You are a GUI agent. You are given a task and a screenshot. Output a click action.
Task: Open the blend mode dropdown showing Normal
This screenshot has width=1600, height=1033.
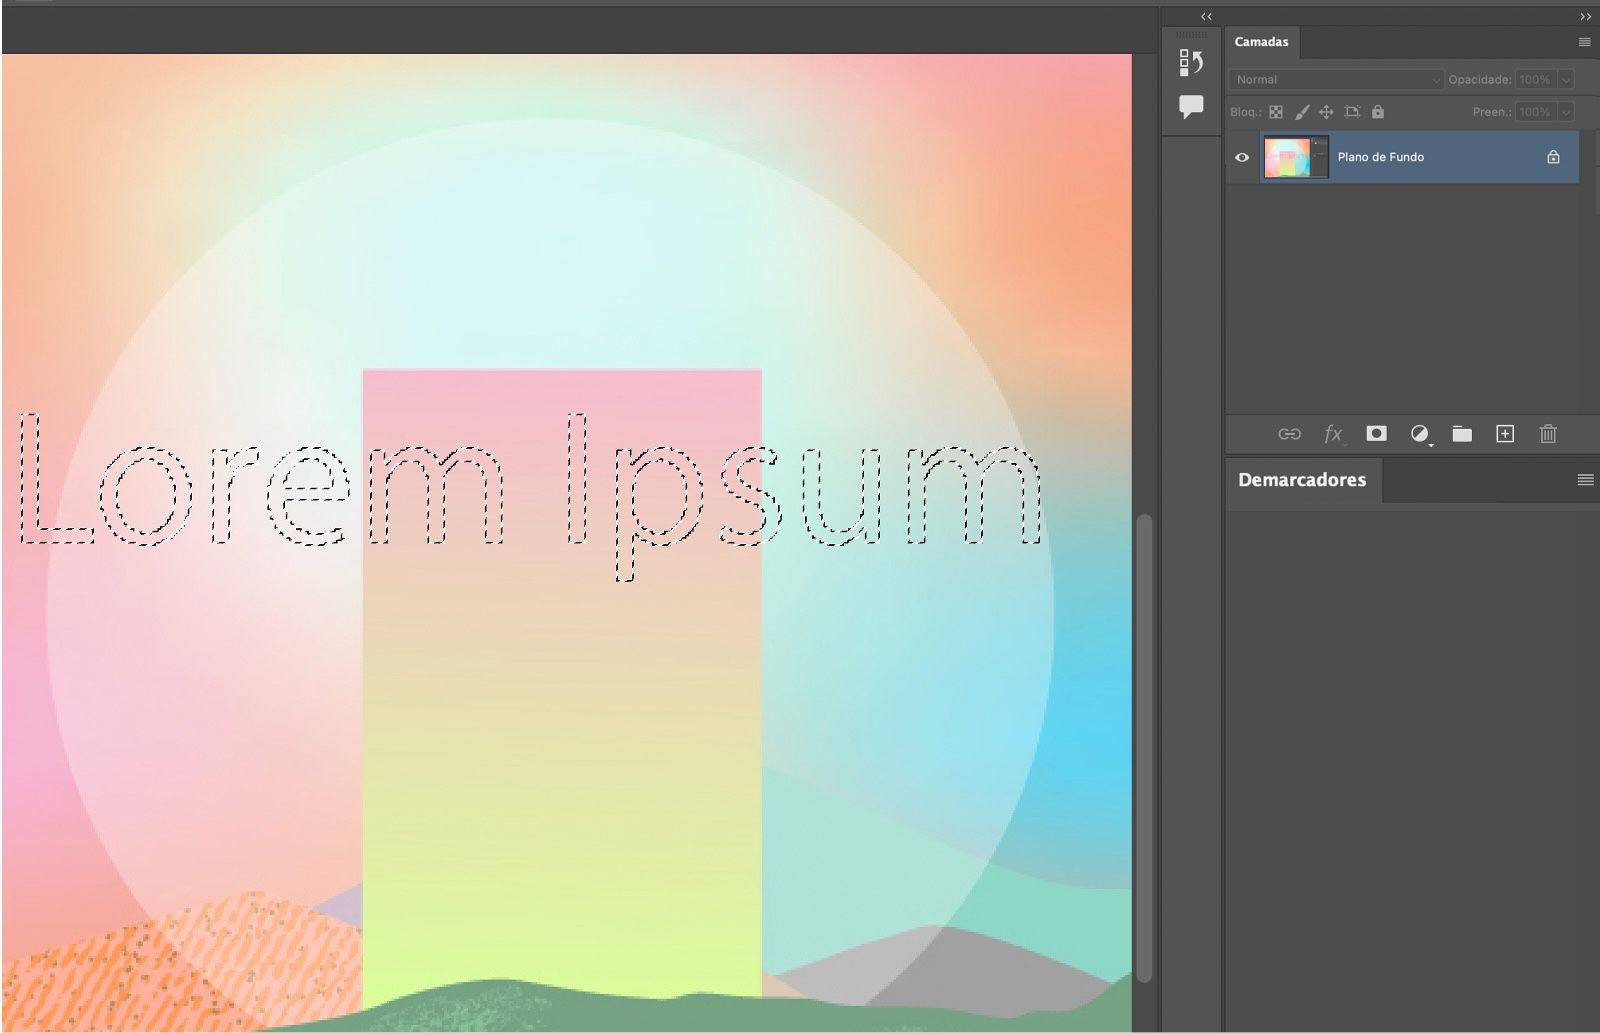pyautogui.click(x=1335, y=79)
